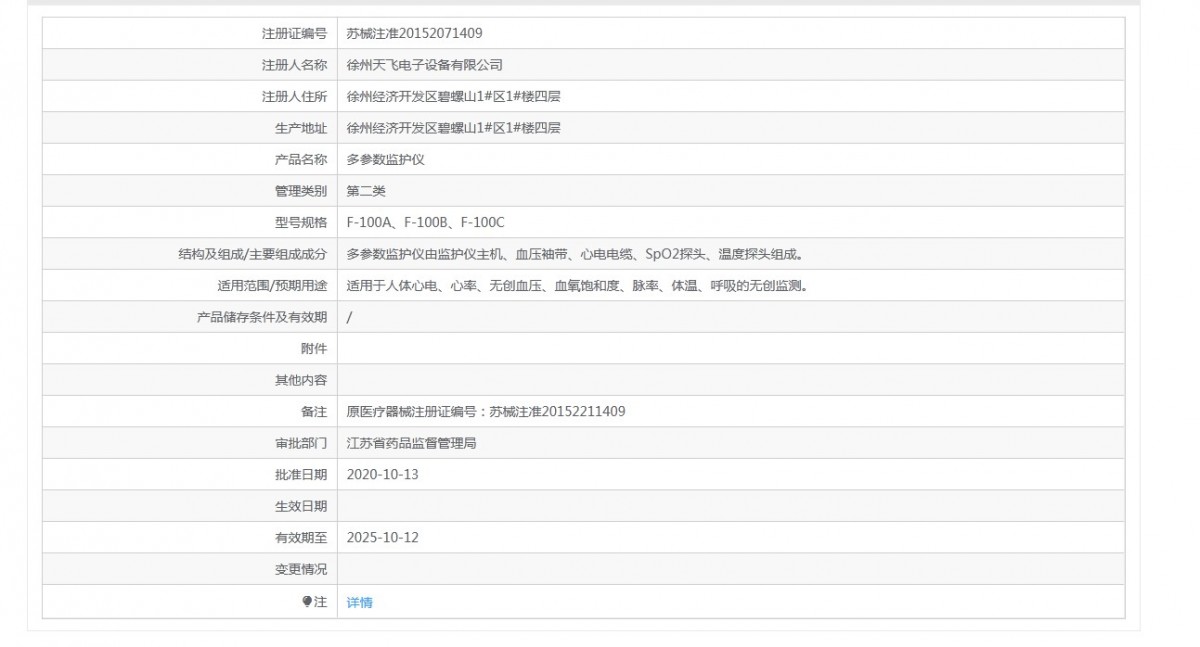The height and width of the screenshot is (647, 1200).
Task: Click the 变更情况 label
Action: [301, 569]
